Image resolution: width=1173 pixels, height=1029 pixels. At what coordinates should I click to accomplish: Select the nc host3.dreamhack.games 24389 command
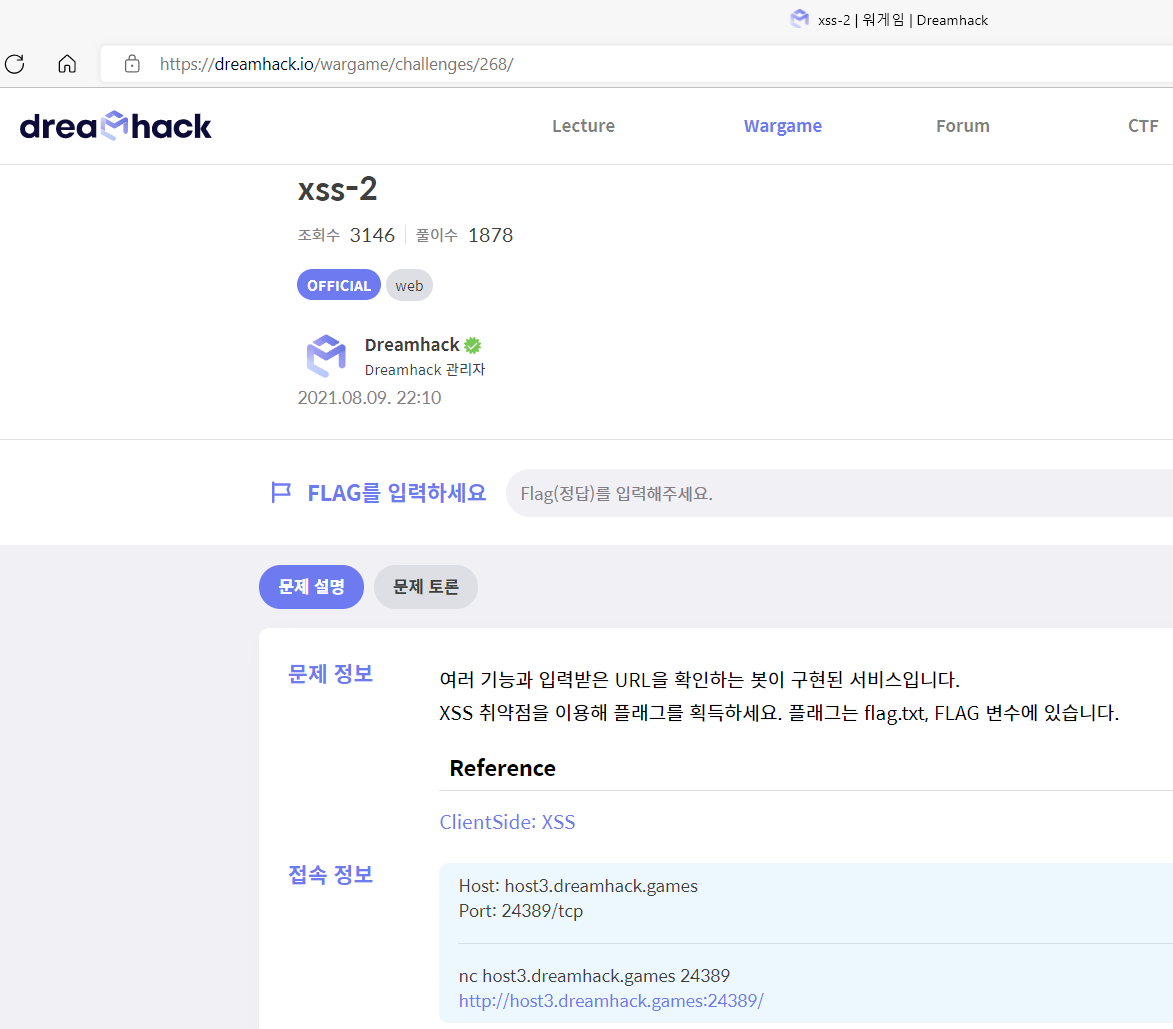[x=594, y=976]
